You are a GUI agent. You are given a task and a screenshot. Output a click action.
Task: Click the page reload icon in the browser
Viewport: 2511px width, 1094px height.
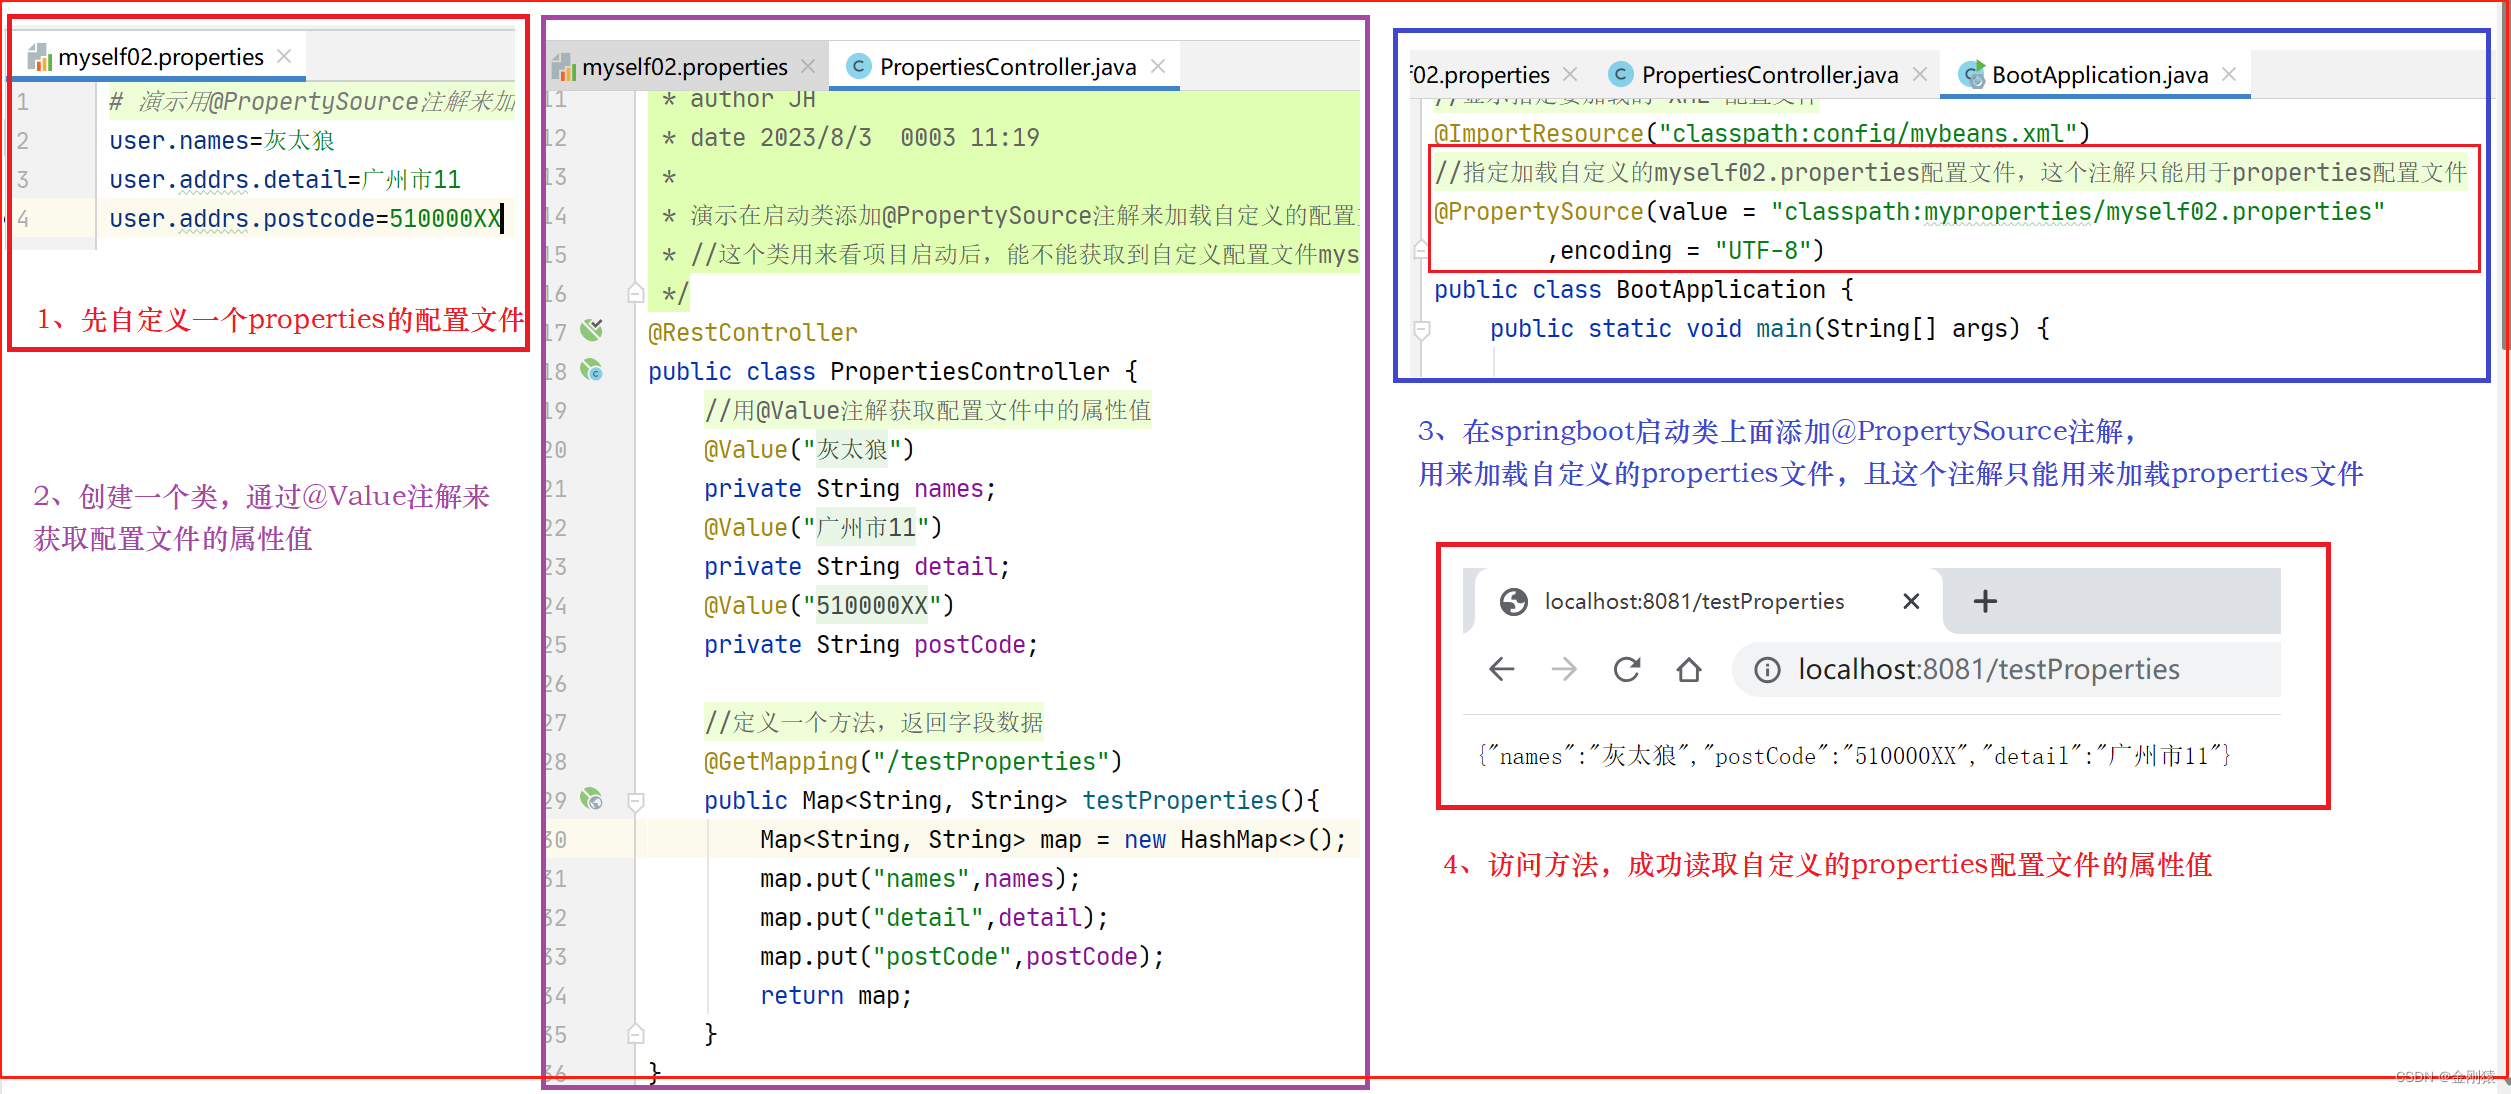(x=1627, y=669)
